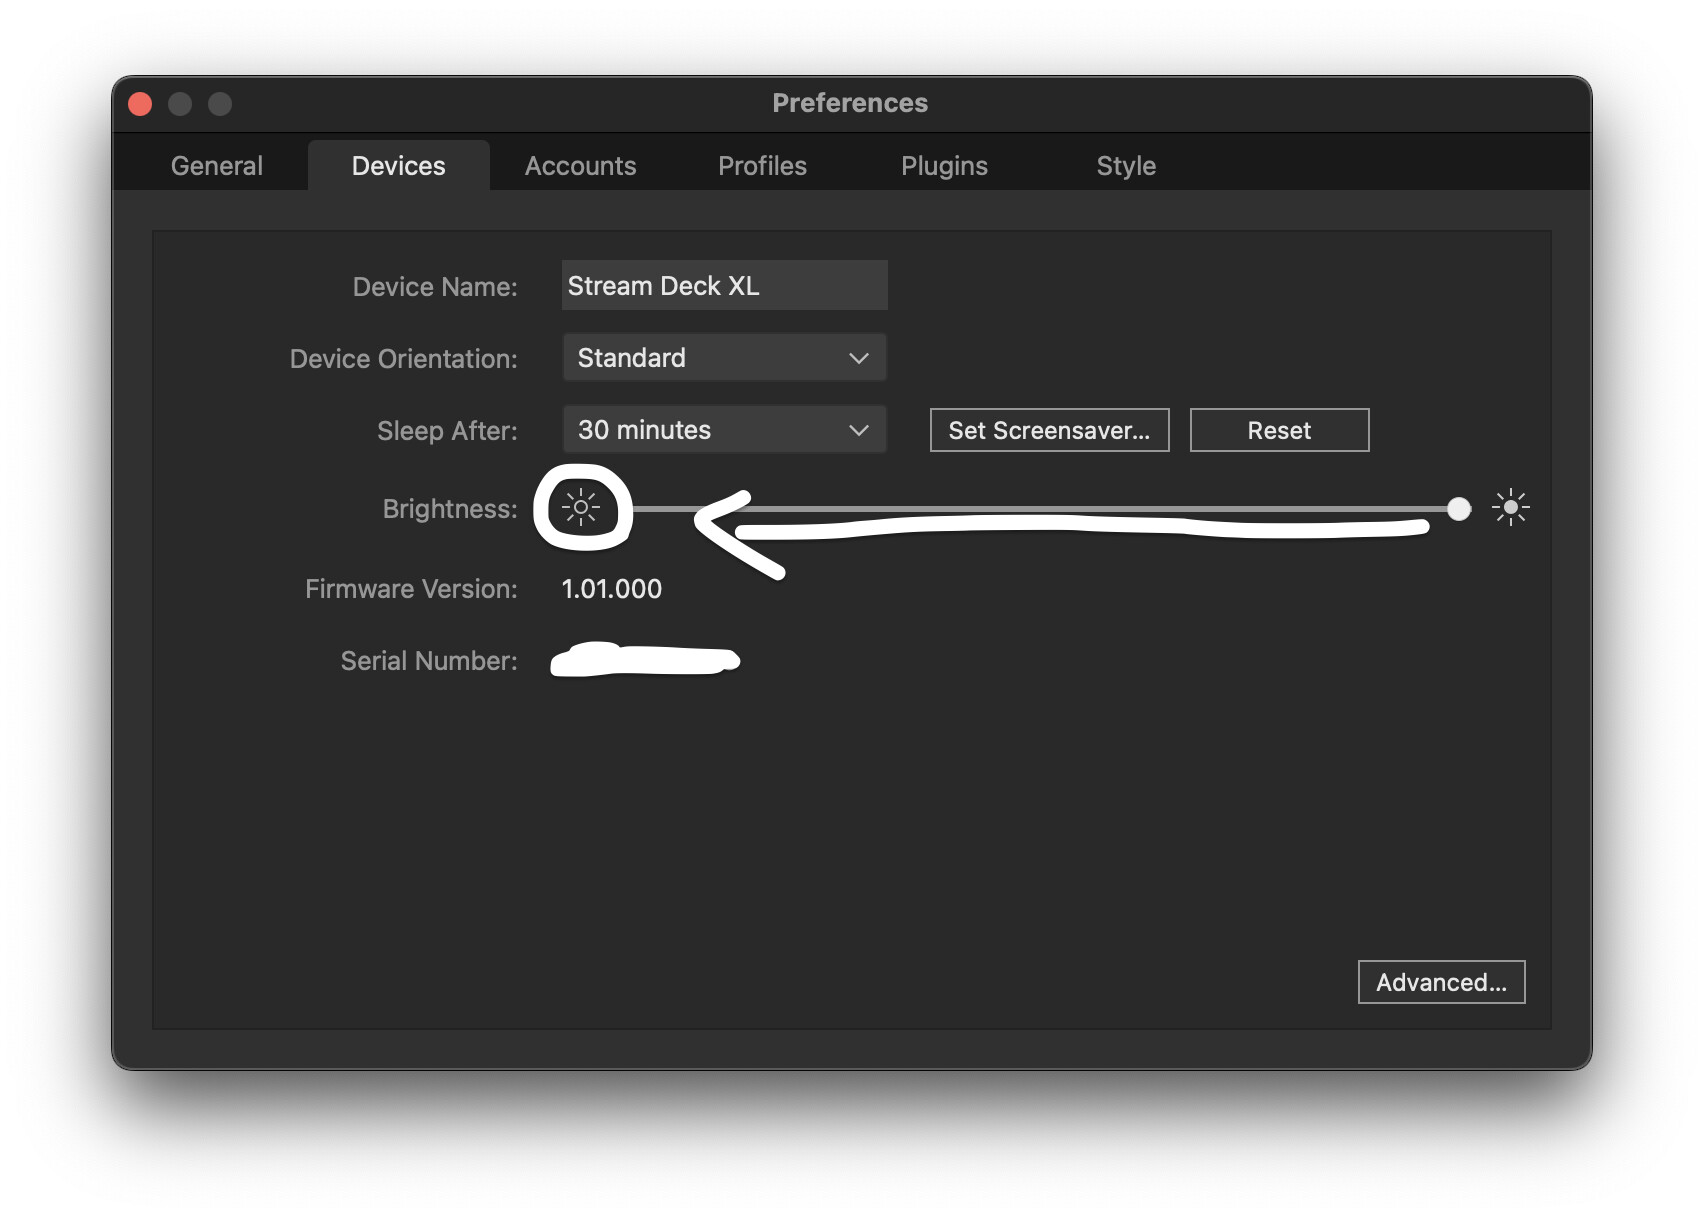Click the Brightness slider handle
This screenshot has height=1218, width=1704.
tap(1459, 509)
